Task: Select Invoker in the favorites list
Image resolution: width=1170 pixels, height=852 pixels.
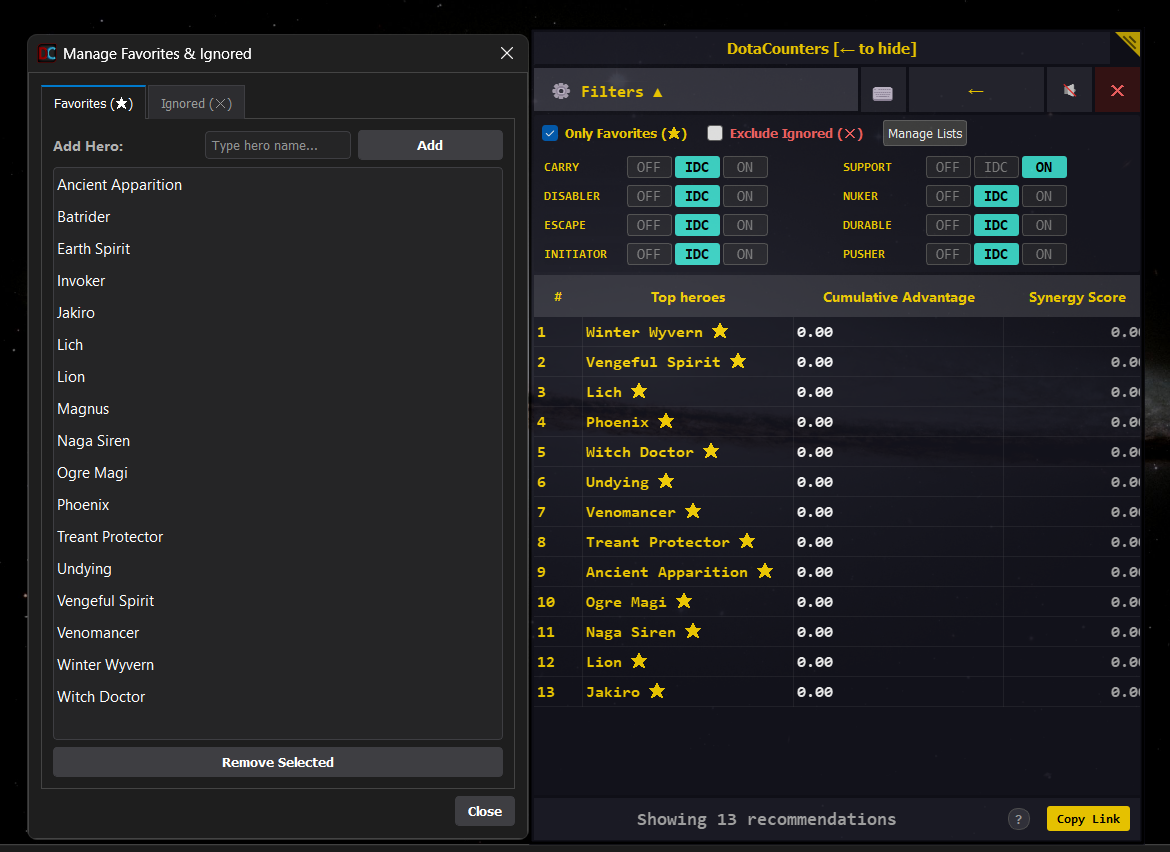Action: pos(278,281)
